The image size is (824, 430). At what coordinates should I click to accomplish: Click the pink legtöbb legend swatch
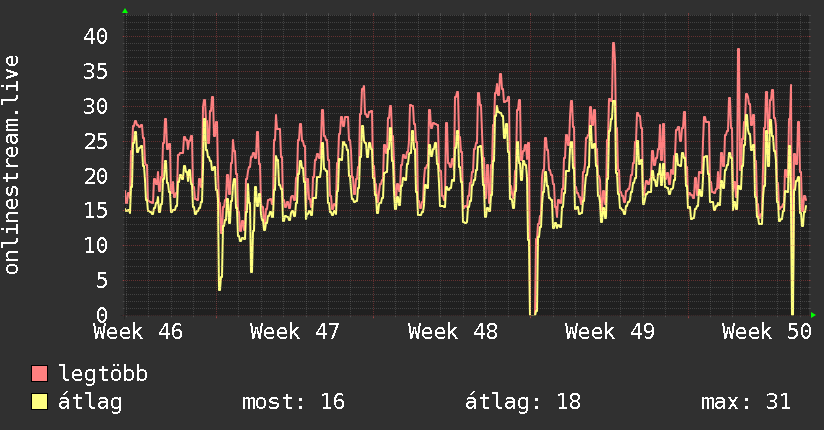click(x=39, y=373)
